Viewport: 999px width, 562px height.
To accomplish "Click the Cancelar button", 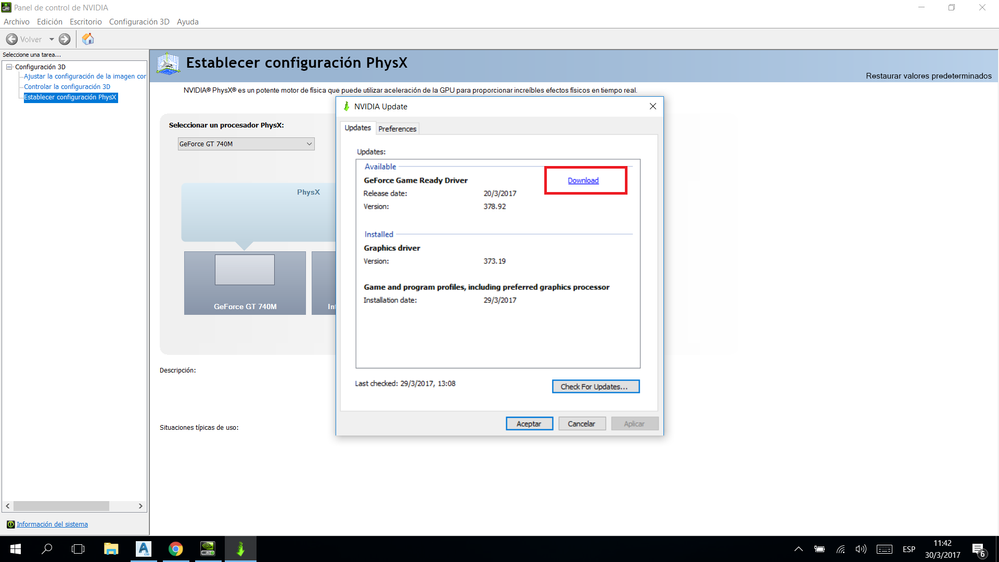I will (x=581, y=424).
